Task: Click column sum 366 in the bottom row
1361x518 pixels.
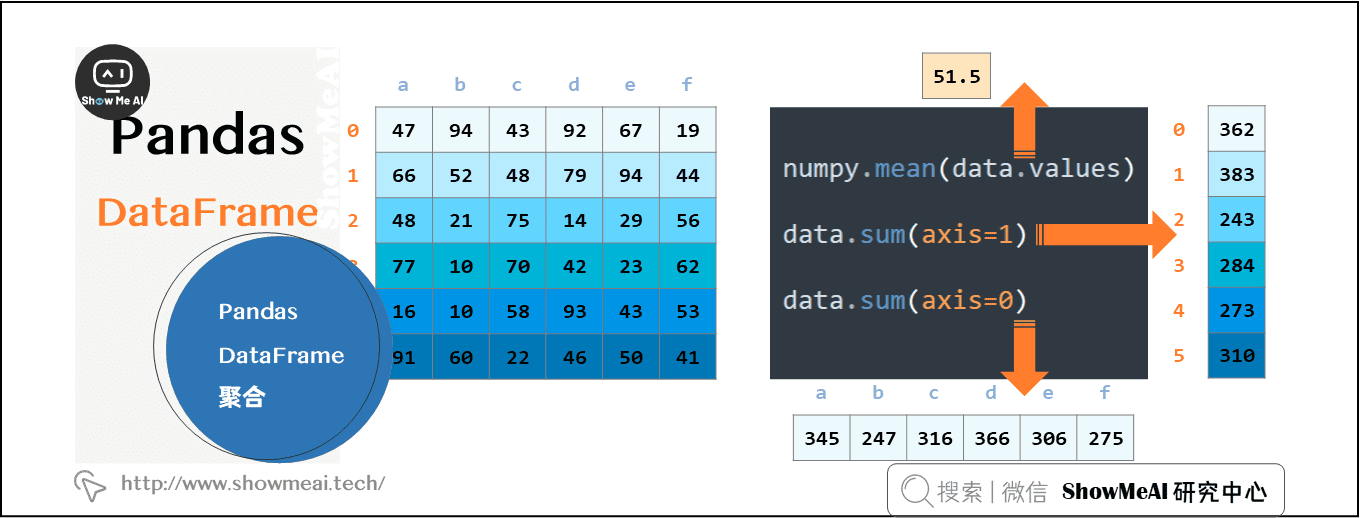Action: coord(992,438)
